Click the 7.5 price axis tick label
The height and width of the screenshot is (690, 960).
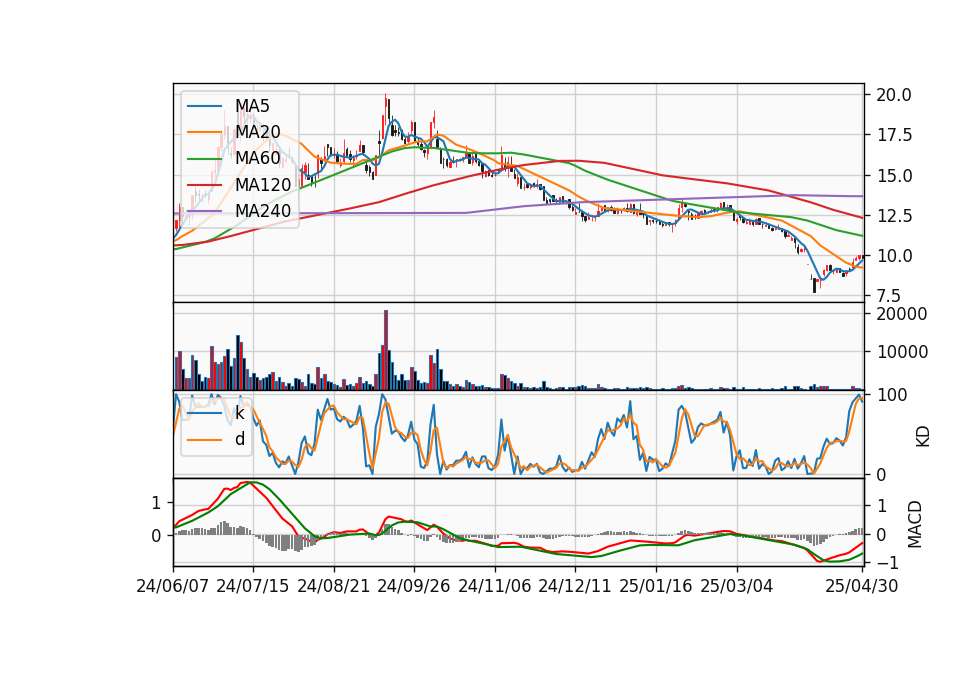pyautogui.click(x=889, y=296)
